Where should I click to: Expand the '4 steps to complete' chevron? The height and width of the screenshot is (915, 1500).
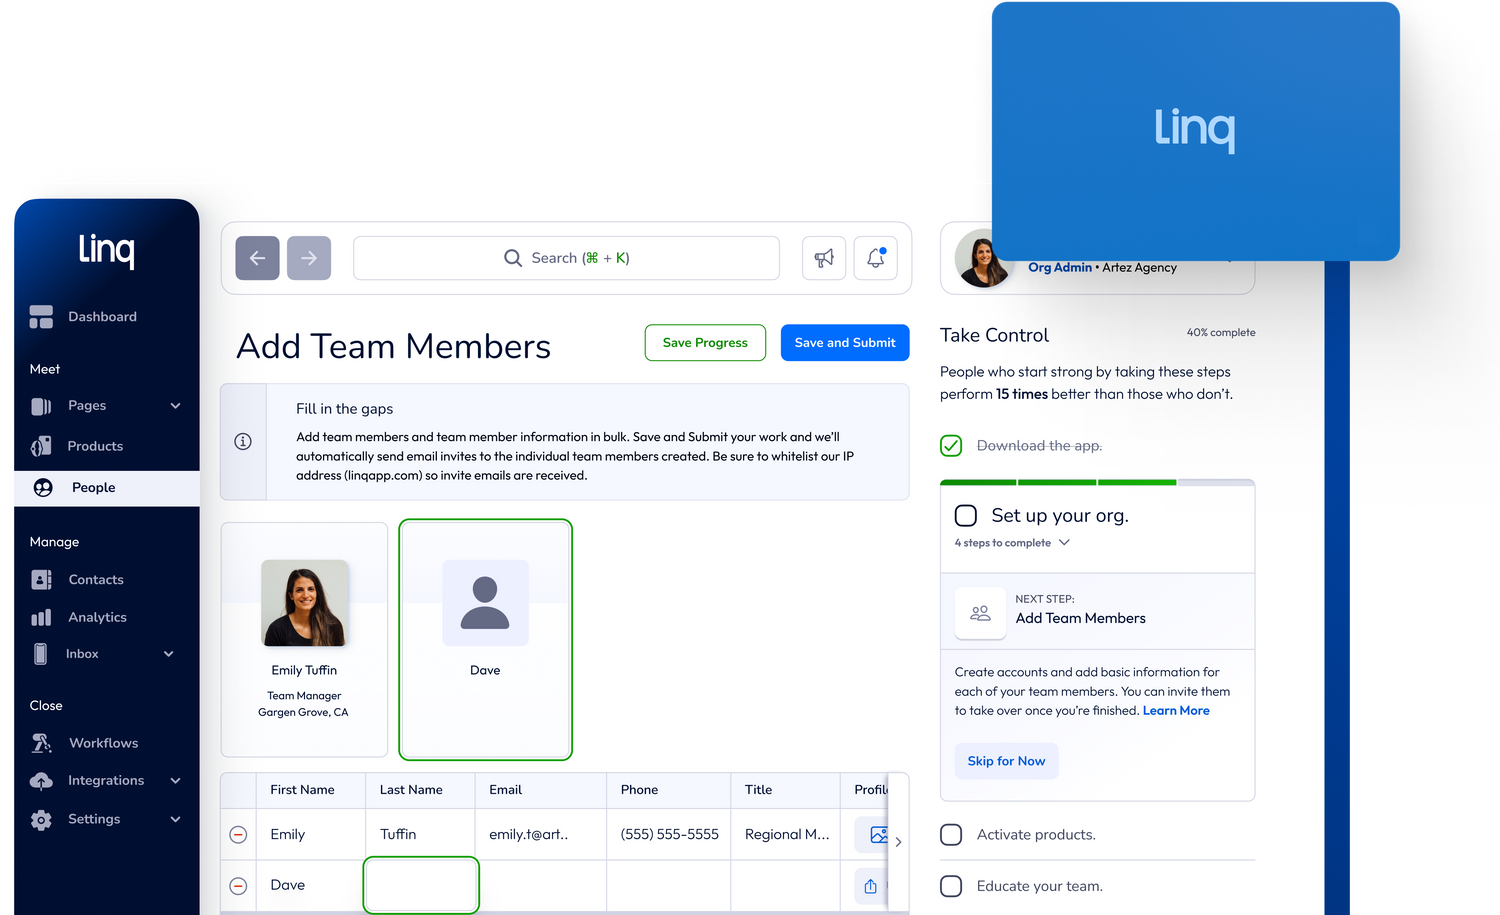pyautogui.click(x=1064, y=543)
